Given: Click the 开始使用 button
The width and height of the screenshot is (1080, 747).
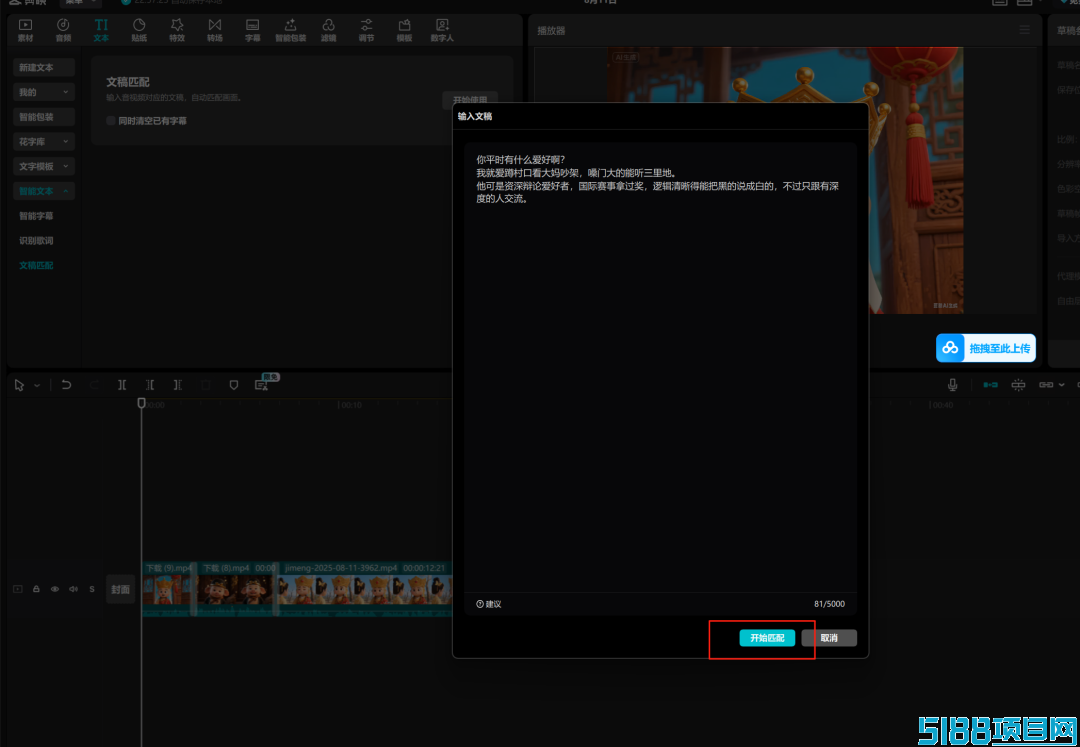Looking at the screenshot, I should (x=470, y=100).
